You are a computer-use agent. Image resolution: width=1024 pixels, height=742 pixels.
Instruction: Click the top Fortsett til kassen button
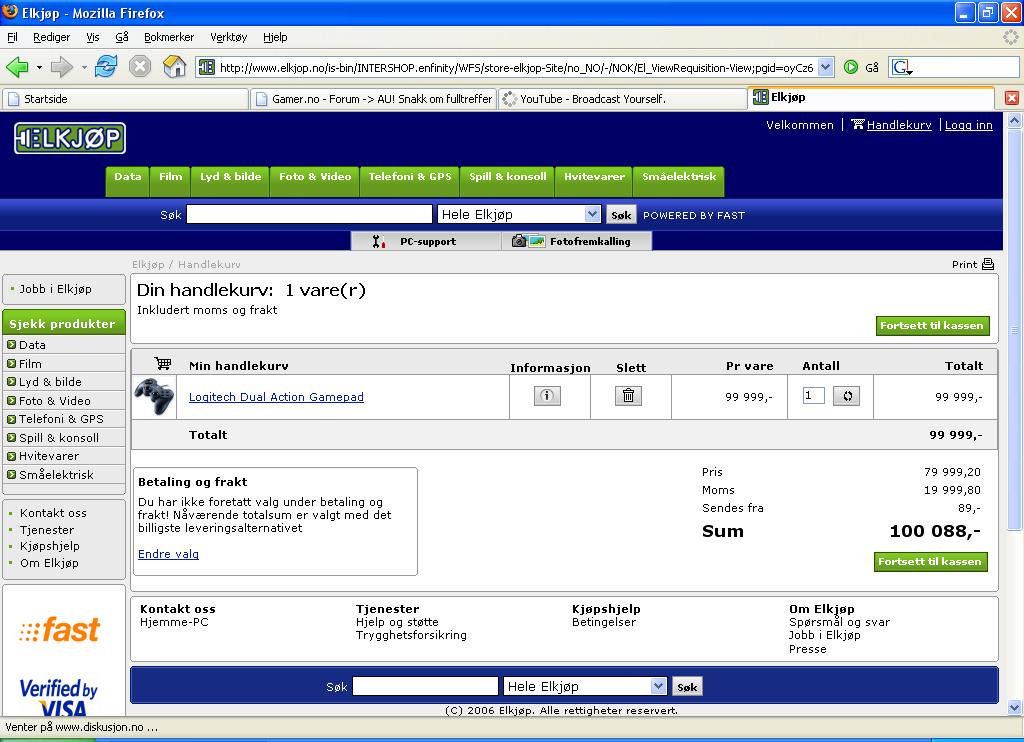933,325
